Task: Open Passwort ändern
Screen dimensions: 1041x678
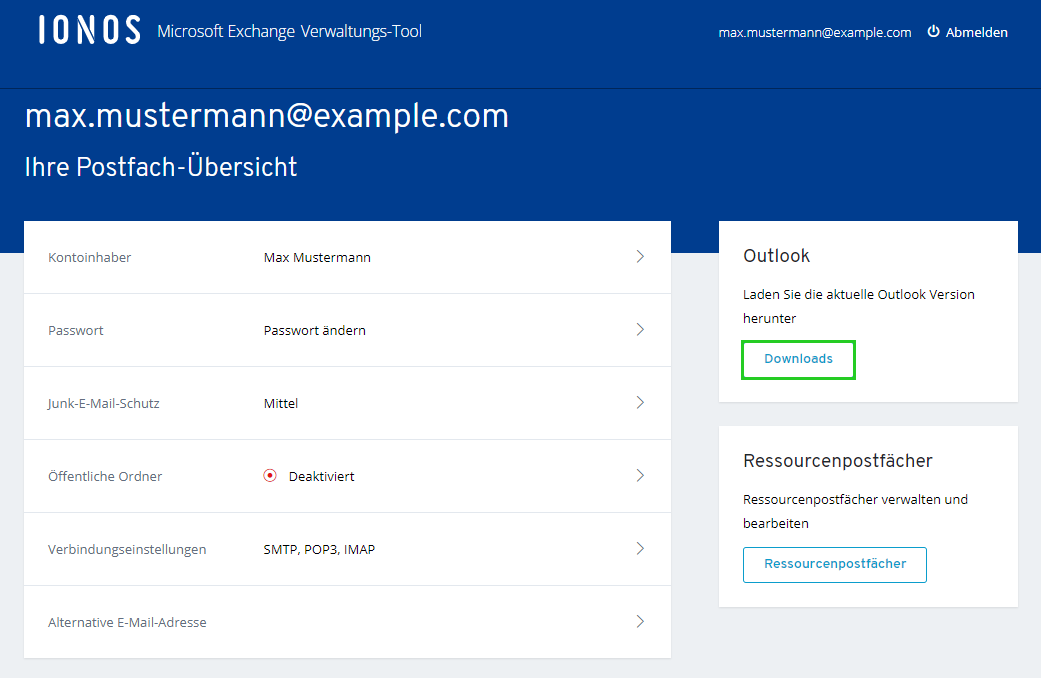Action: [x=315, y=329]
